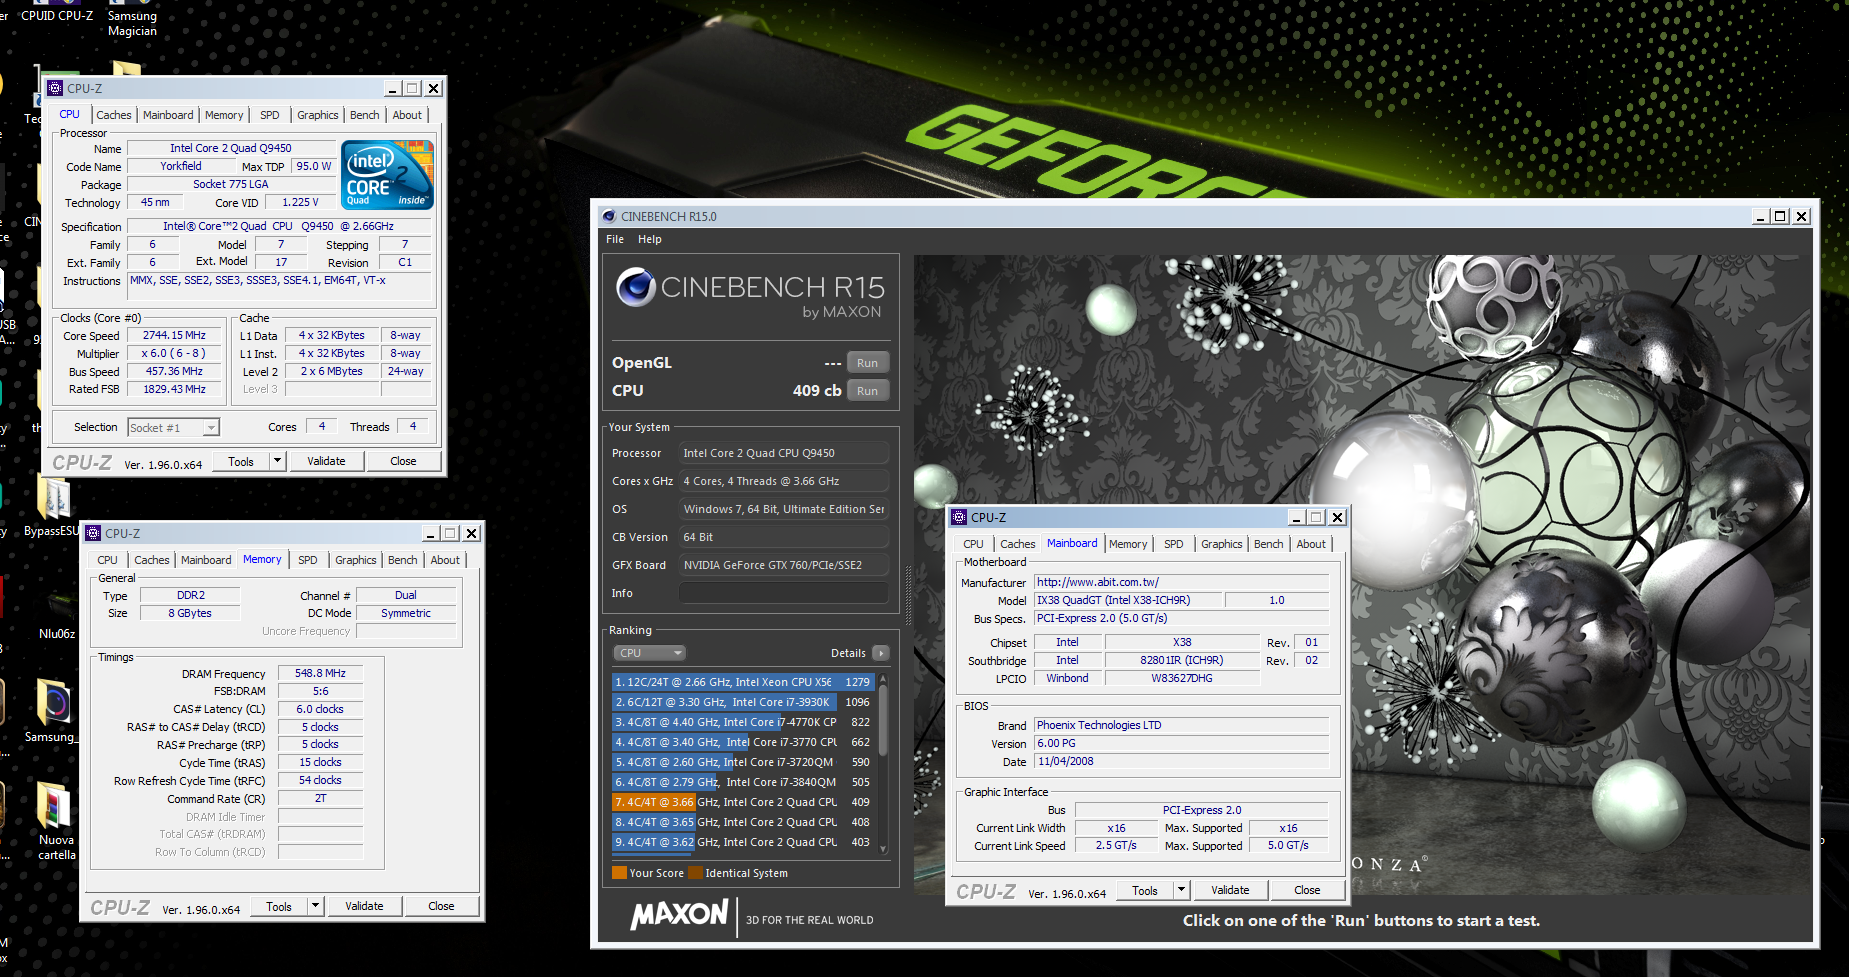
Task: Select ranking row 3 Core i7-4770K
Action: [x=743, y=722]
